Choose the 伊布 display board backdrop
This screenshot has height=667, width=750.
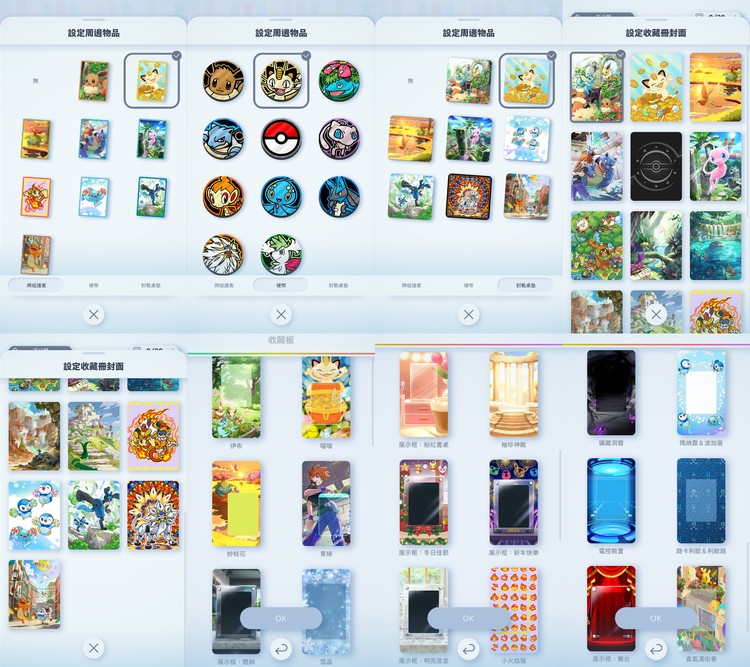click(x=236, y=397)
